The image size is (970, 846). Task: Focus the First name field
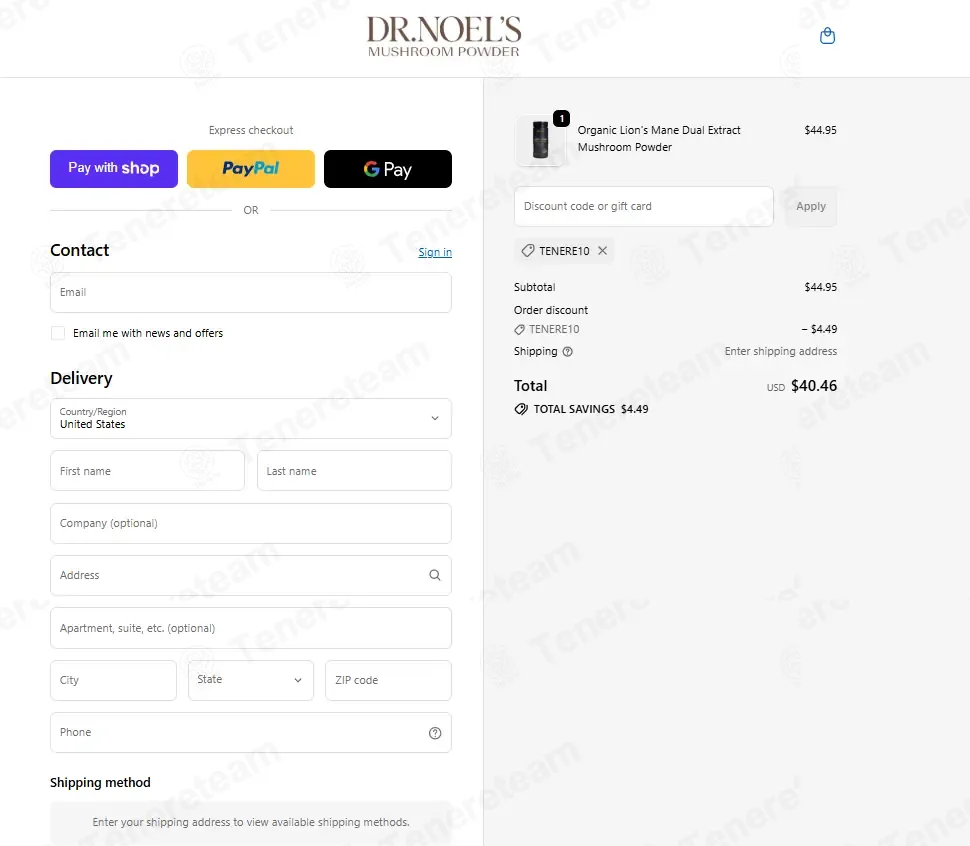(147, 471)
